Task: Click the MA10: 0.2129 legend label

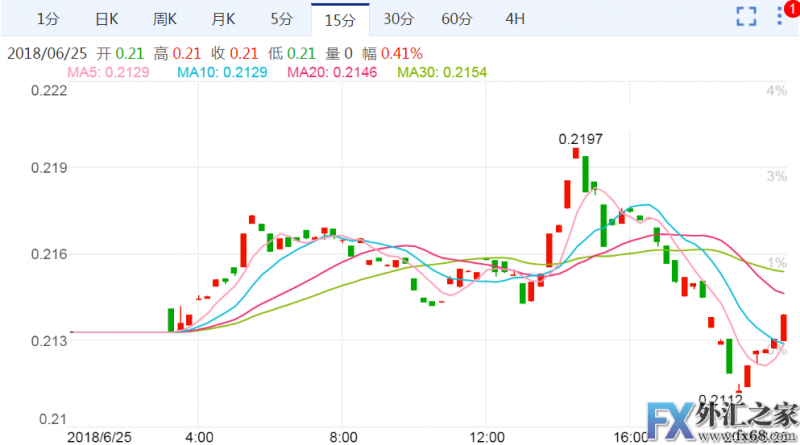Action: (x=222, y=72)
